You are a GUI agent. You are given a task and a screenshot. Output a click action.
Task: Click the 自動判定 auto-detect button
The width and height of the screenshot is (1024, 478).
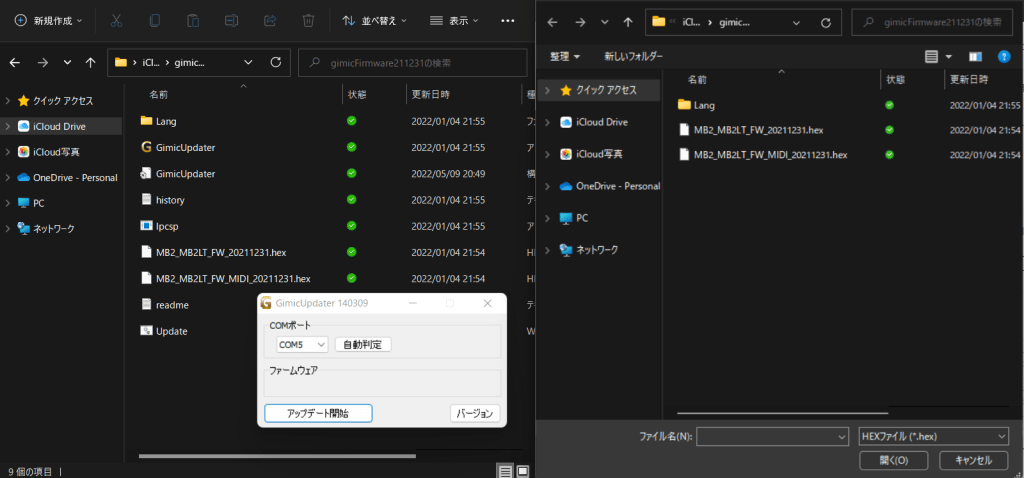(362, 344)
